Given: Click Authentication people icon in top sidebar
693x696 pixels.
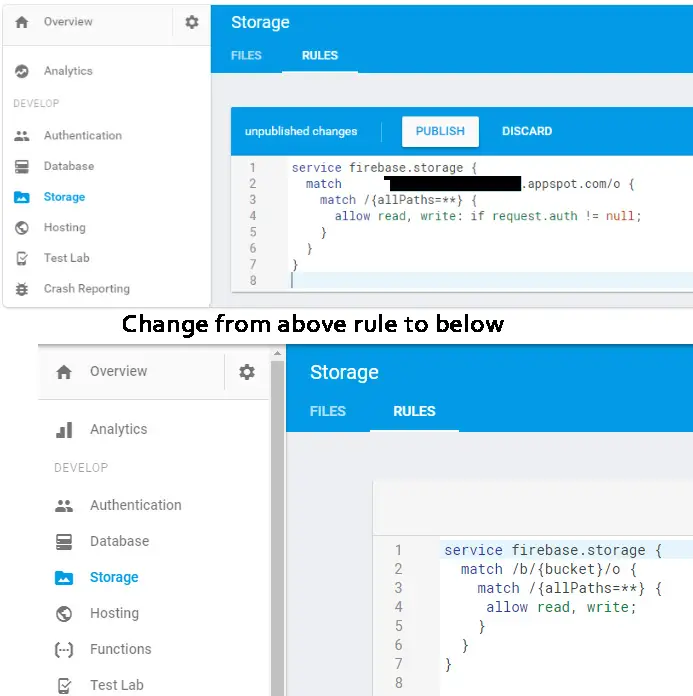Looking at the screenshot, I should [x=22, y=136].
